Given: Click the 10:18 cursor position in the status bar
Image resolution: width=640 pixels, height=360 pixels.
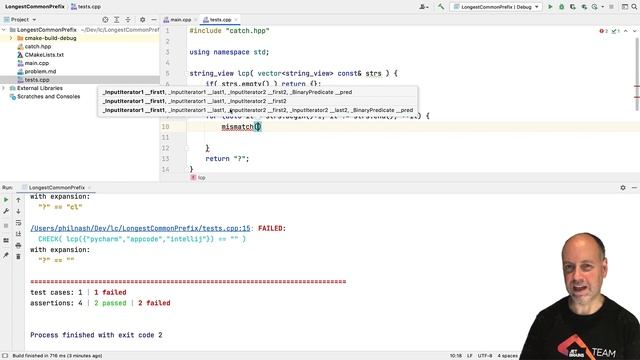Looking at the screenshot, I should coord(456,356).
